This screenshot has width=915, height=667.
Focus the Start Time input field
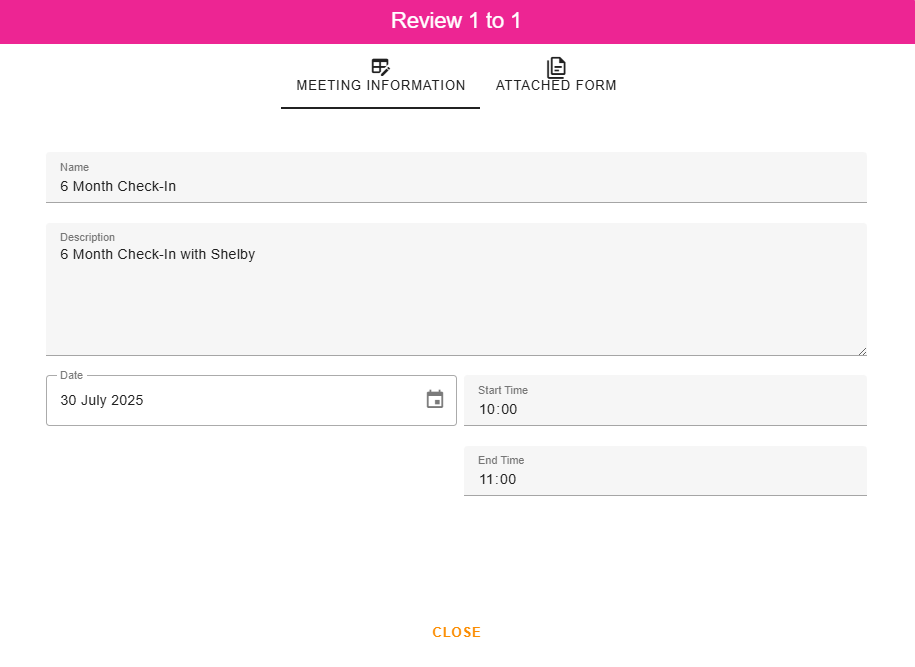click(x=665, y=409)
